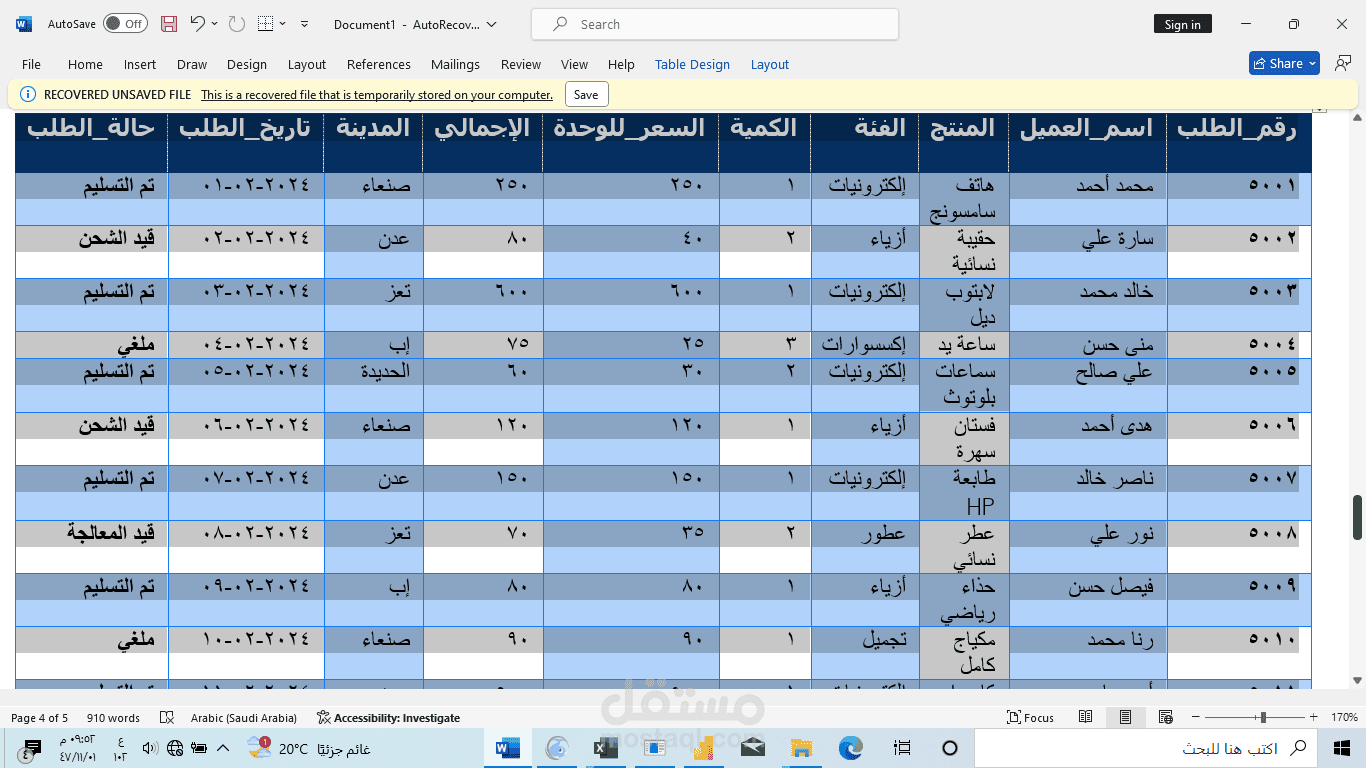Select Web Layout view icon
1366x768 pixels.
tap(1165, 717)
